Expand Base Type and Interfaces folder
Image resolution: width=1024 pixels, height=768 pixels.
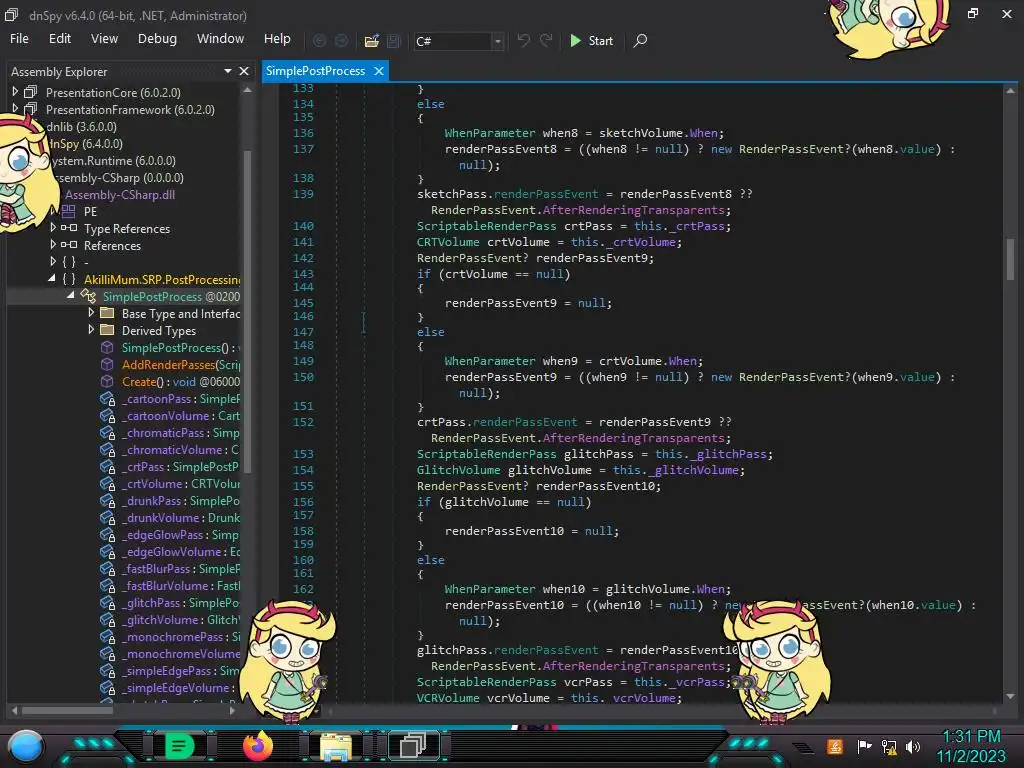click(x=91, y=313)
